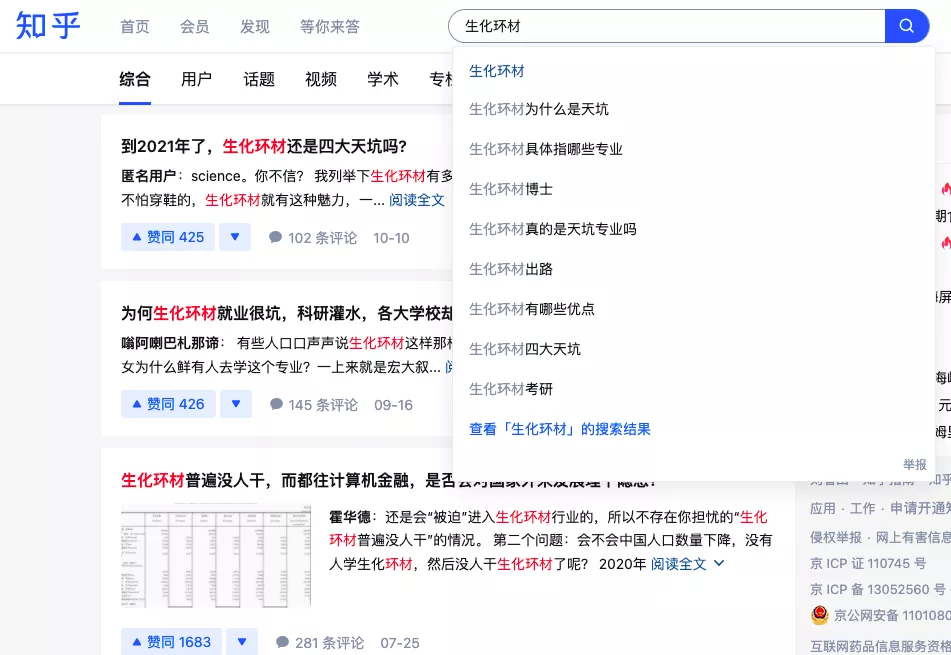951x655 pixels.
Task: Open the Zhihu logo homepage
Action: [x=48, y=25]
